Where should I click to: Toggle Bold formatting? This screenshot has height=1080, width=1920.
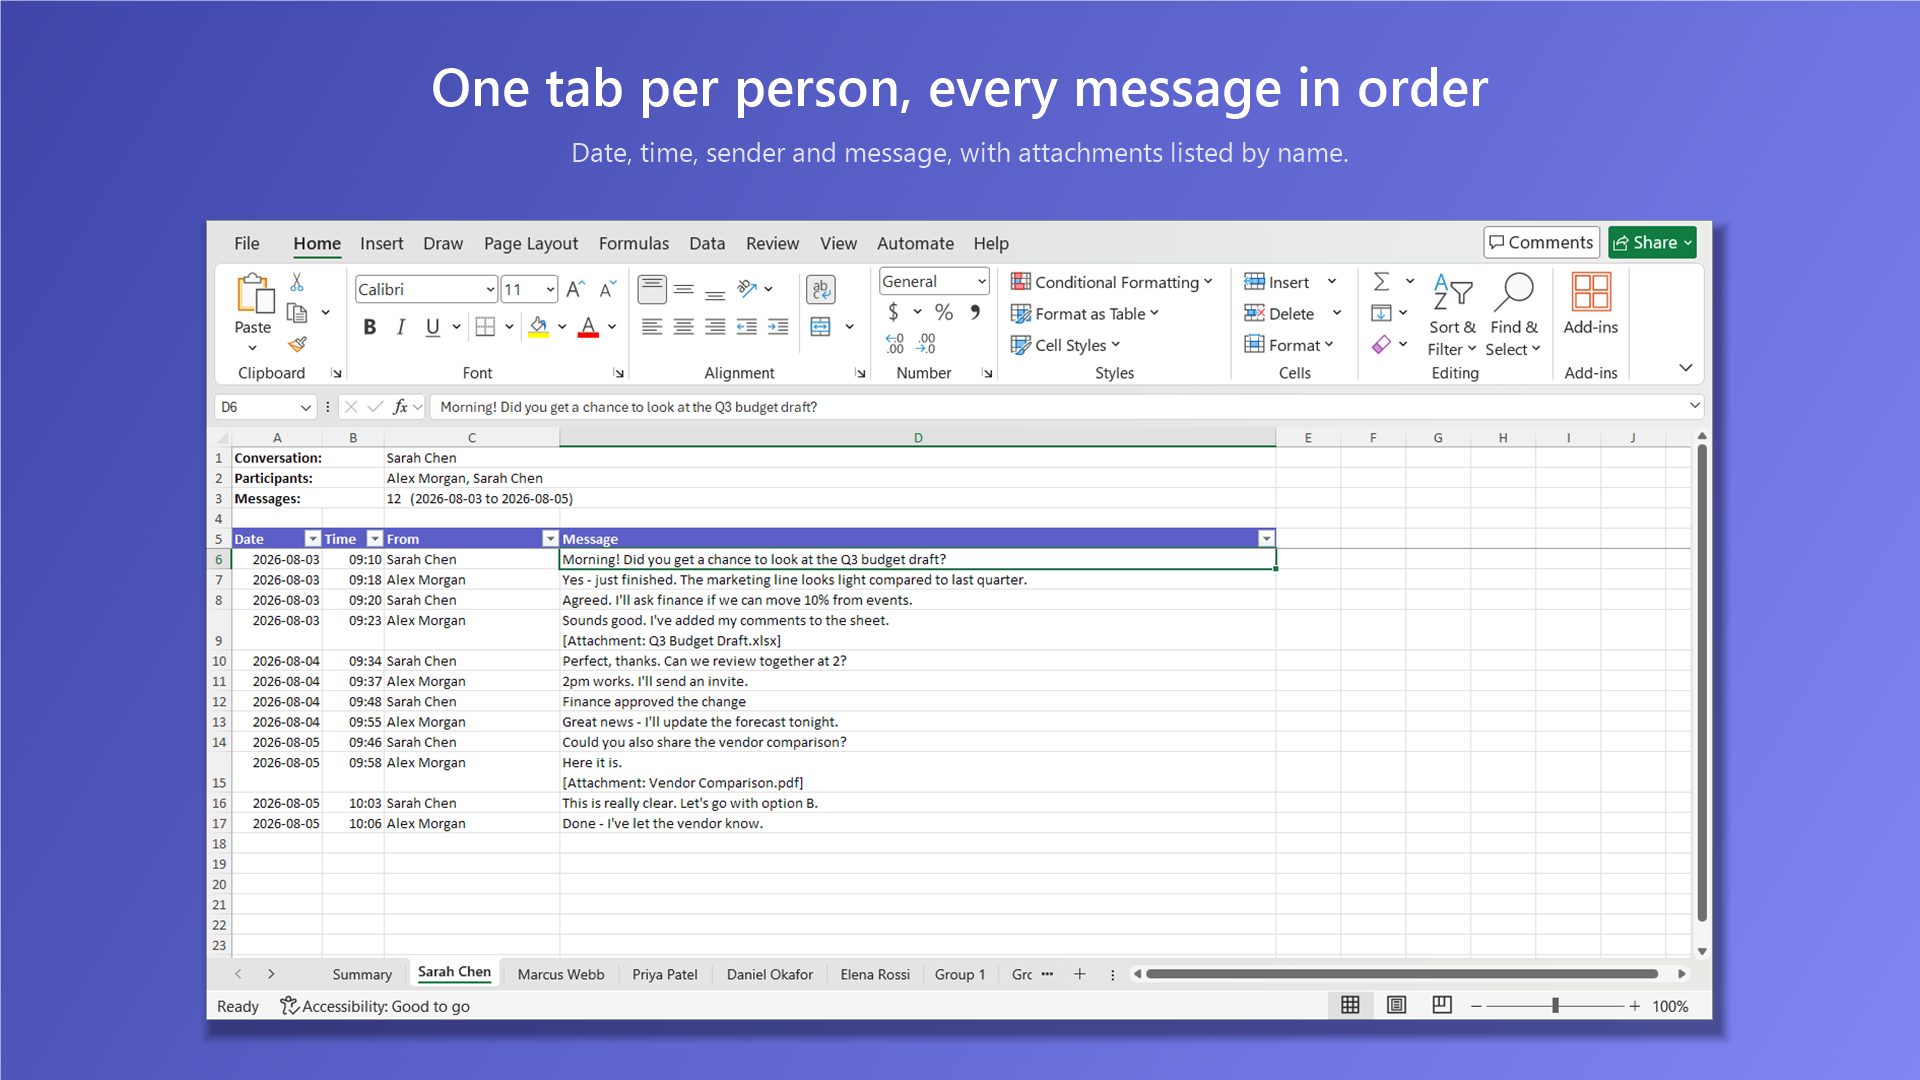point(370,327)
